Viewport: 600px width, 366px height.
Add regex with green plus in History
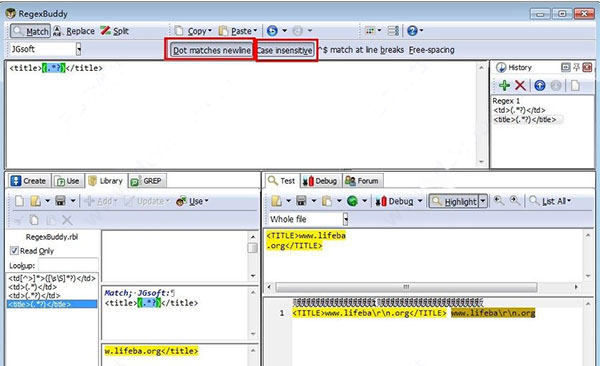[504, 85]
